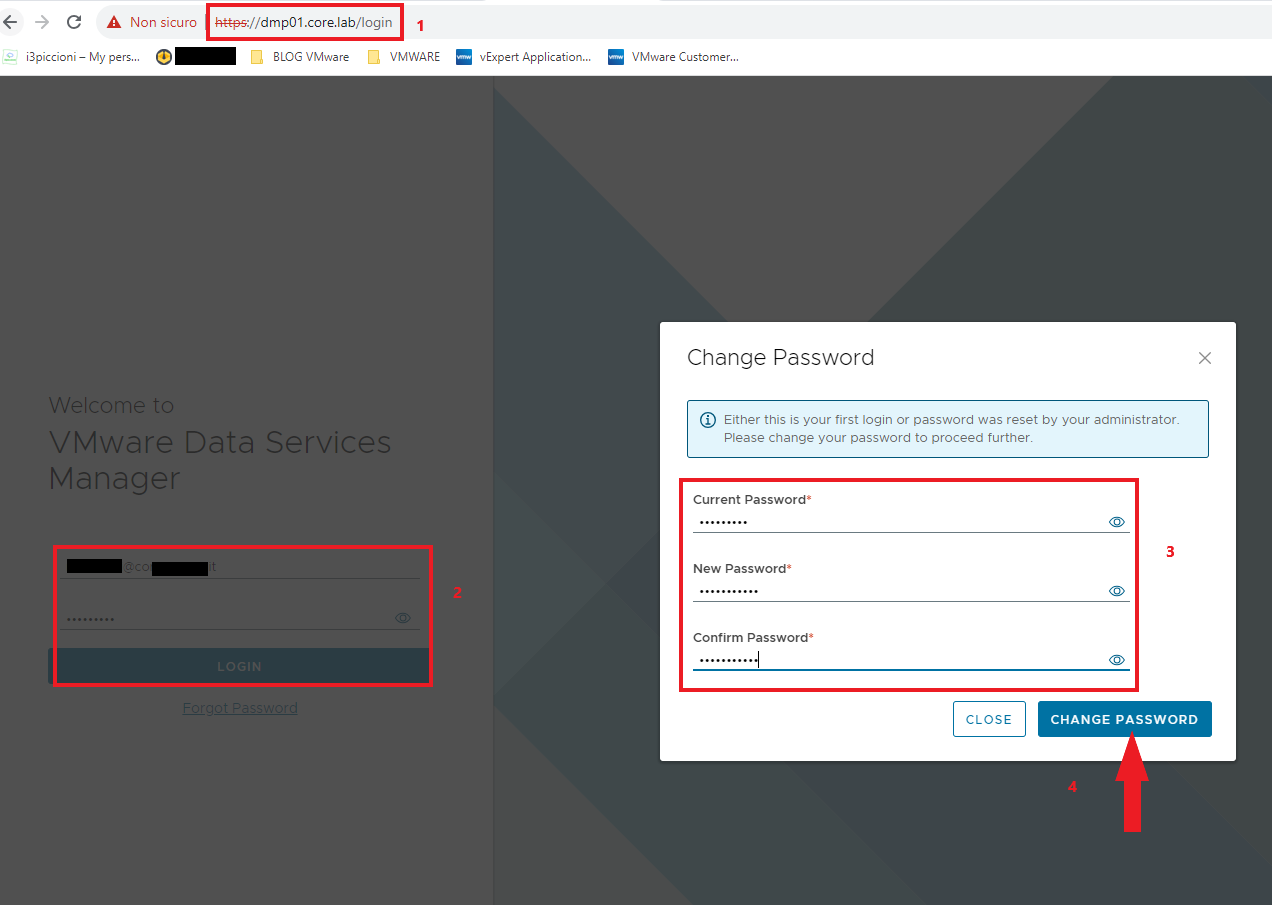The width and height of the screenshot is (1272, 905).
Task: Click the info icon in the blue alert
Action: click(708, 420)
